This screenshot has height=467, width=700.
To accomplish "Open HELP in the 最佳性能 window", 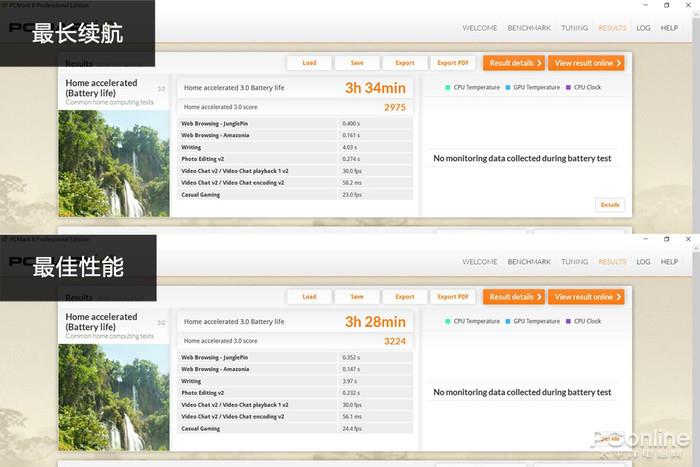I will (669, 262).
